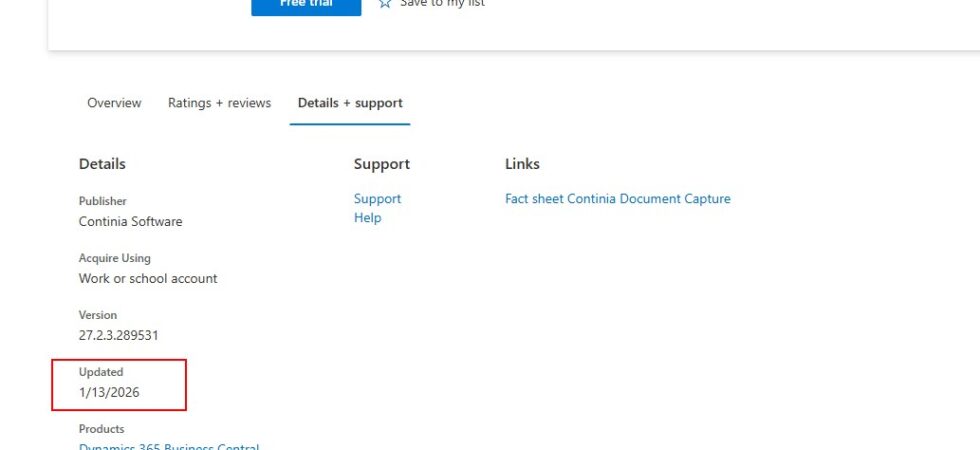The width and height of the screenshot is (980, 450).
Task: Open the Ratings + reviews tab
Action: pyautogui.click(x=219, y=103)
